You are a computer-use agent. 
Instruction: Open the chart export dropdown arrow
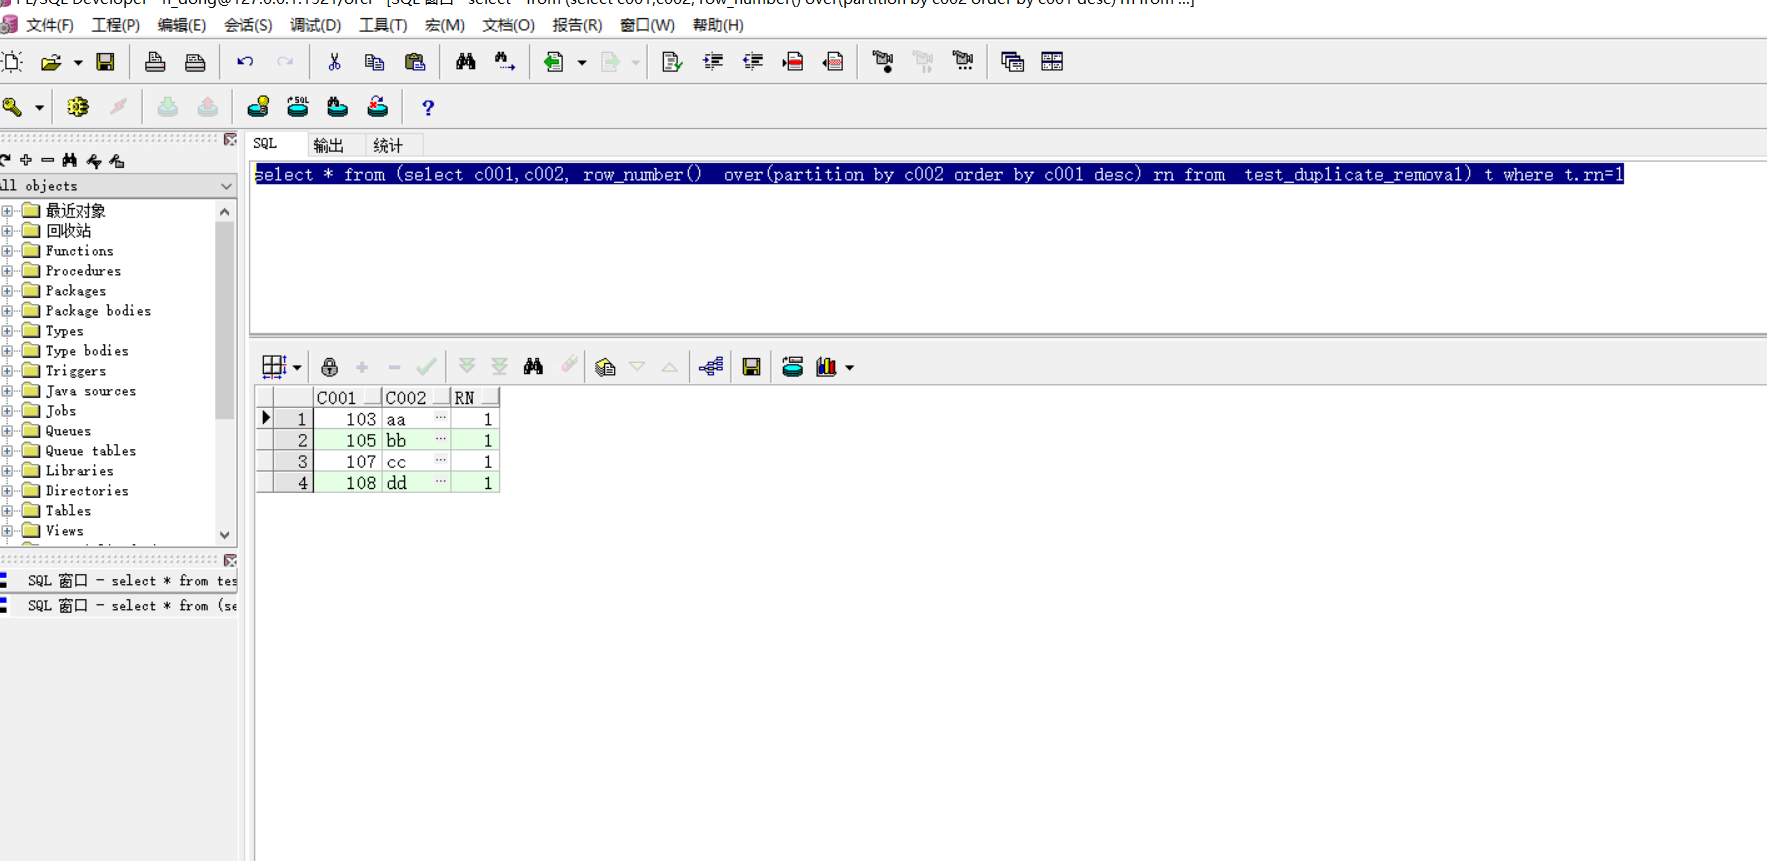click(x=850, y=368)
